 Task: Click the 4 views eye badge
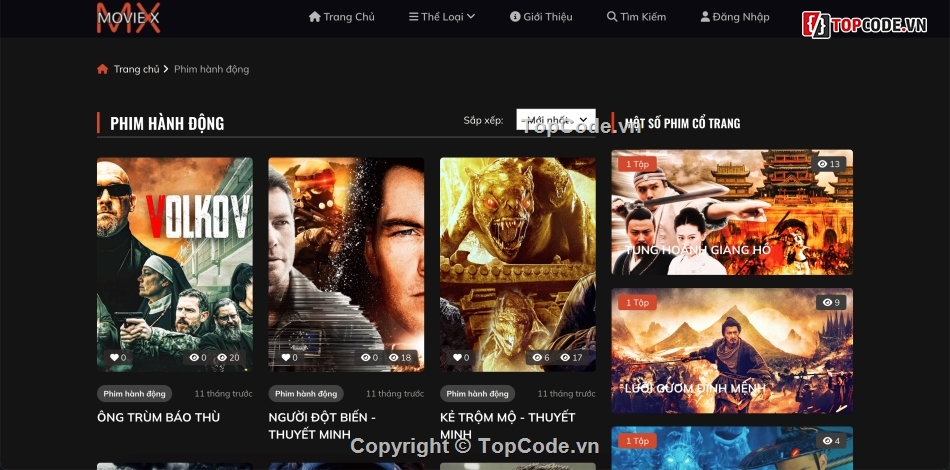click(x=831, y=441)
